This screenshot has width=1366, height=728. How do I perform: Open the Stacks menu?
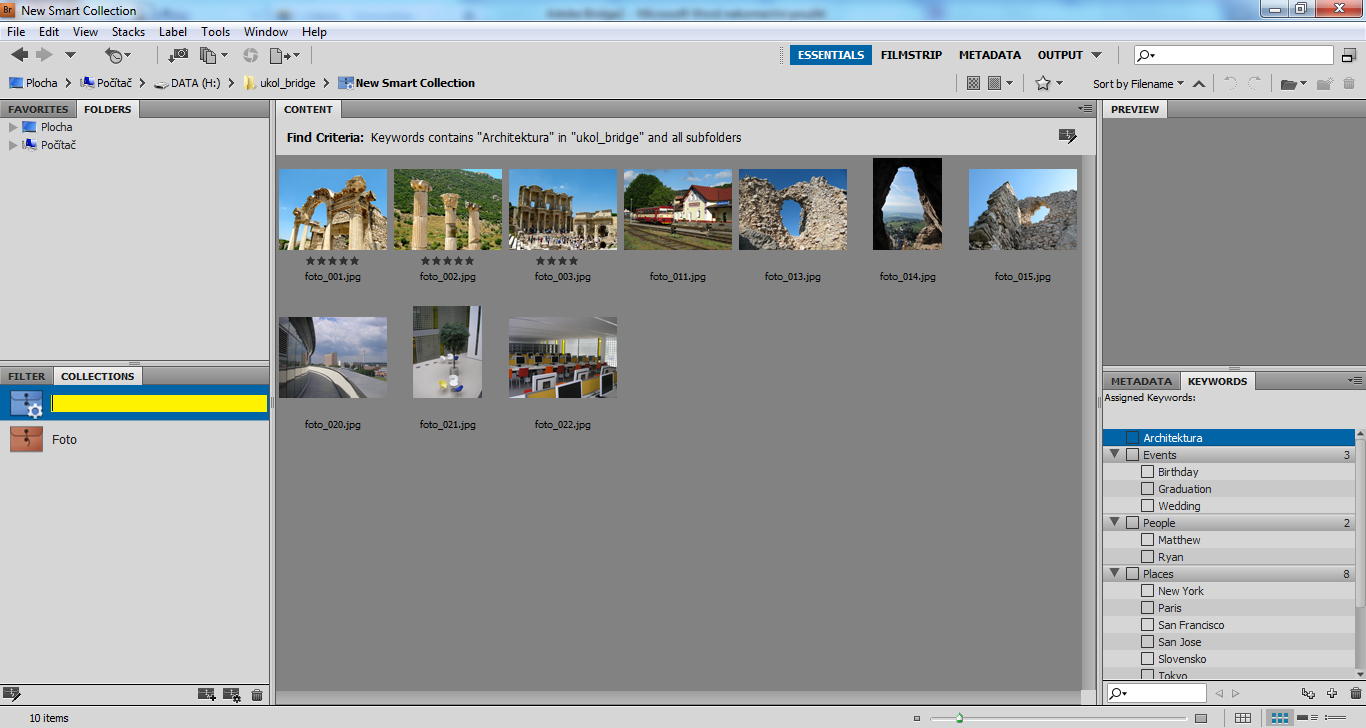(x=128, y=32)
